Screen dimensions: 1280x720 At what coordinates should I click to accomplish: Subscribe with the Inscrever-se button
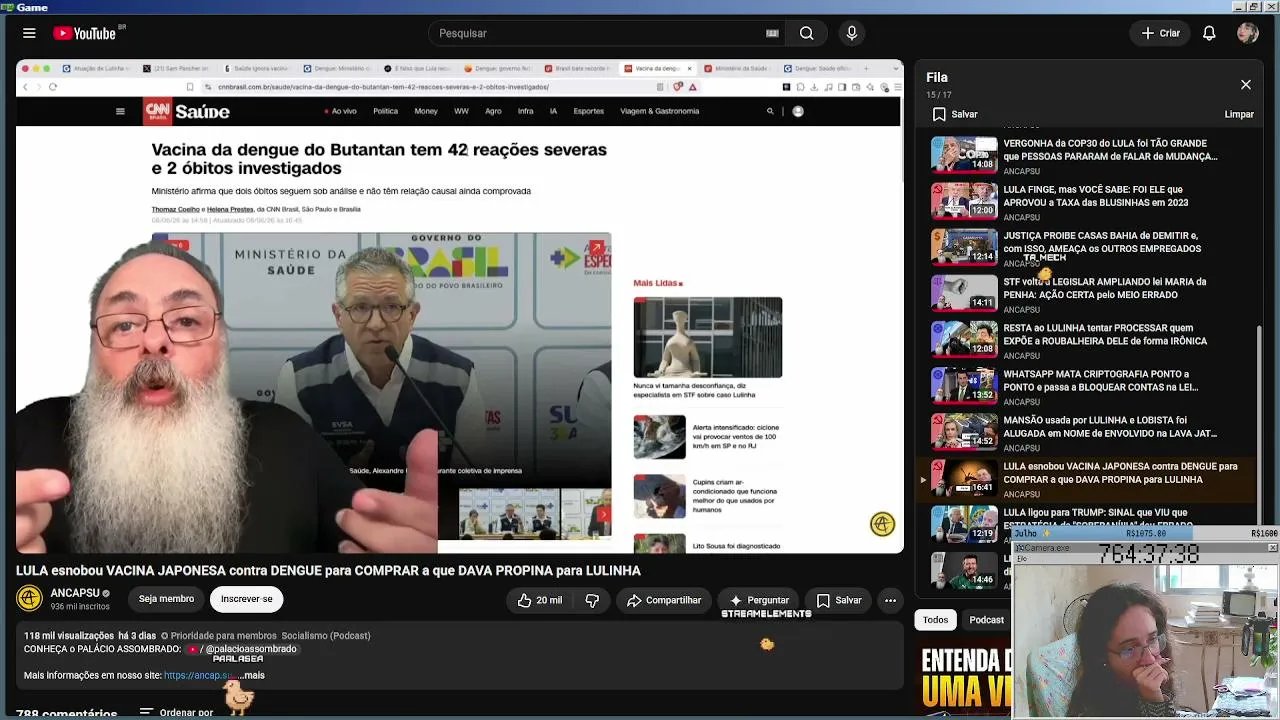247,599
